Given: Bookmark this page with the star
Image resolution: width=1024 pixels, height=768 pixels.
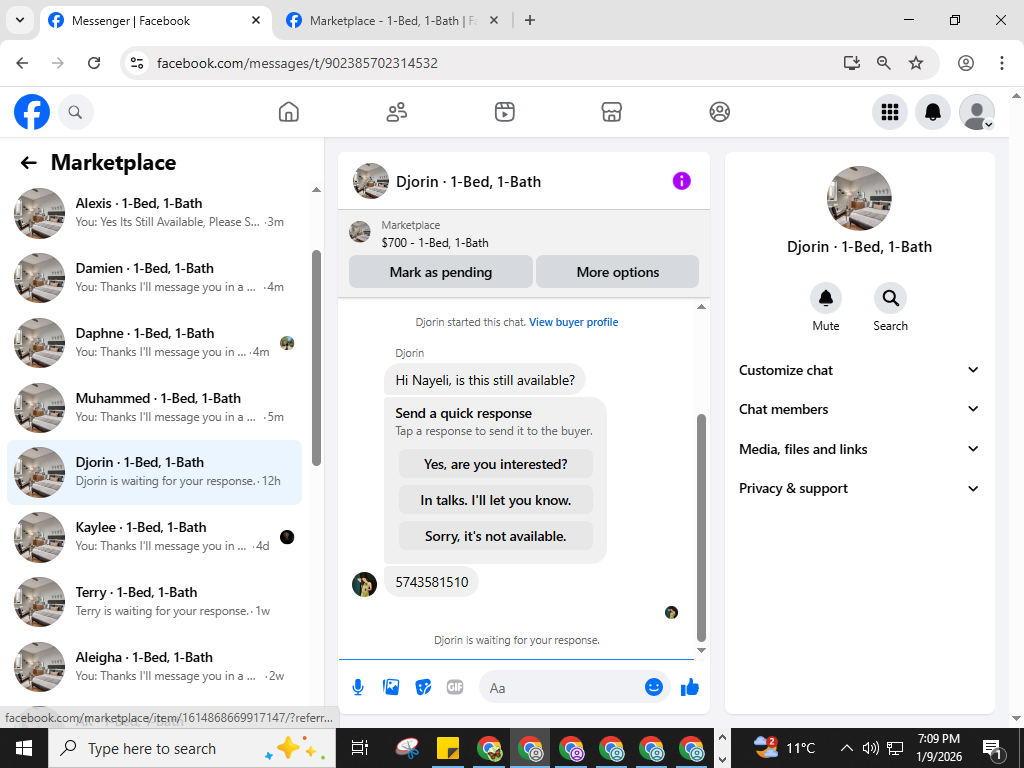Looking at the screenshot, I should [916, 63].
